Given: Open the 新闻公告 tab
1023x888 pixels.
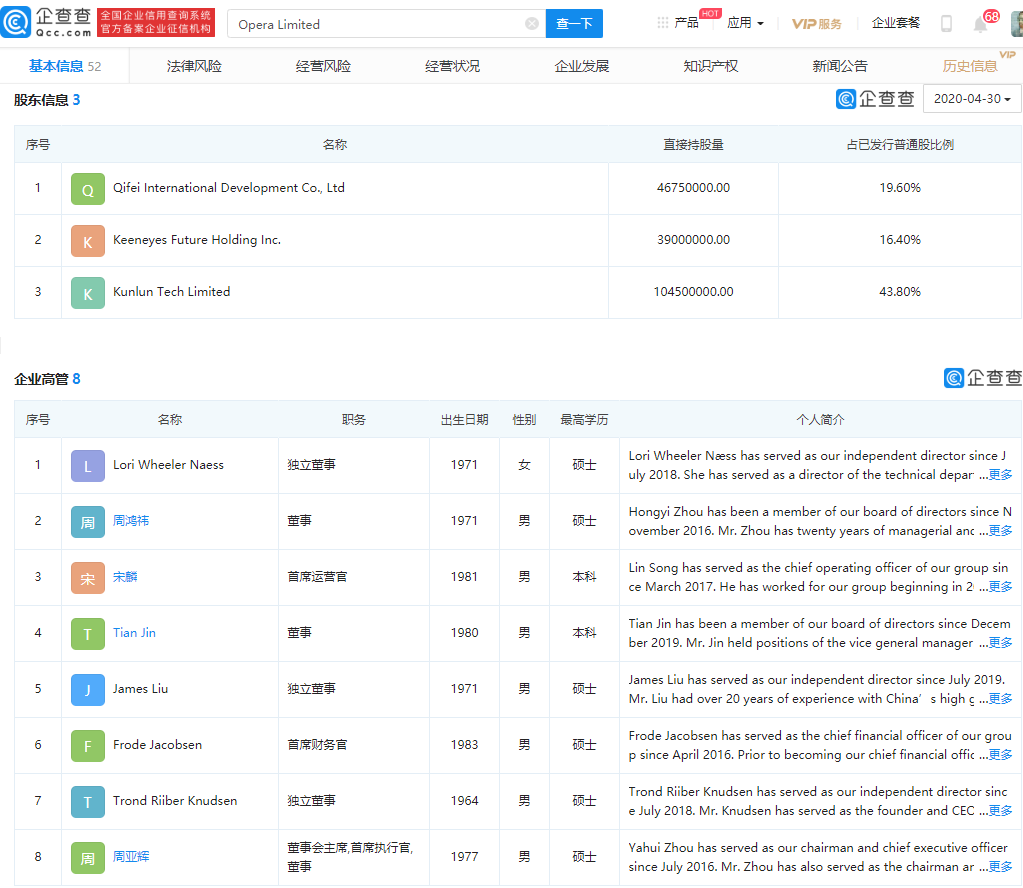Looking at the screenshot, I should pyautogui.click(x=839, y=66).
